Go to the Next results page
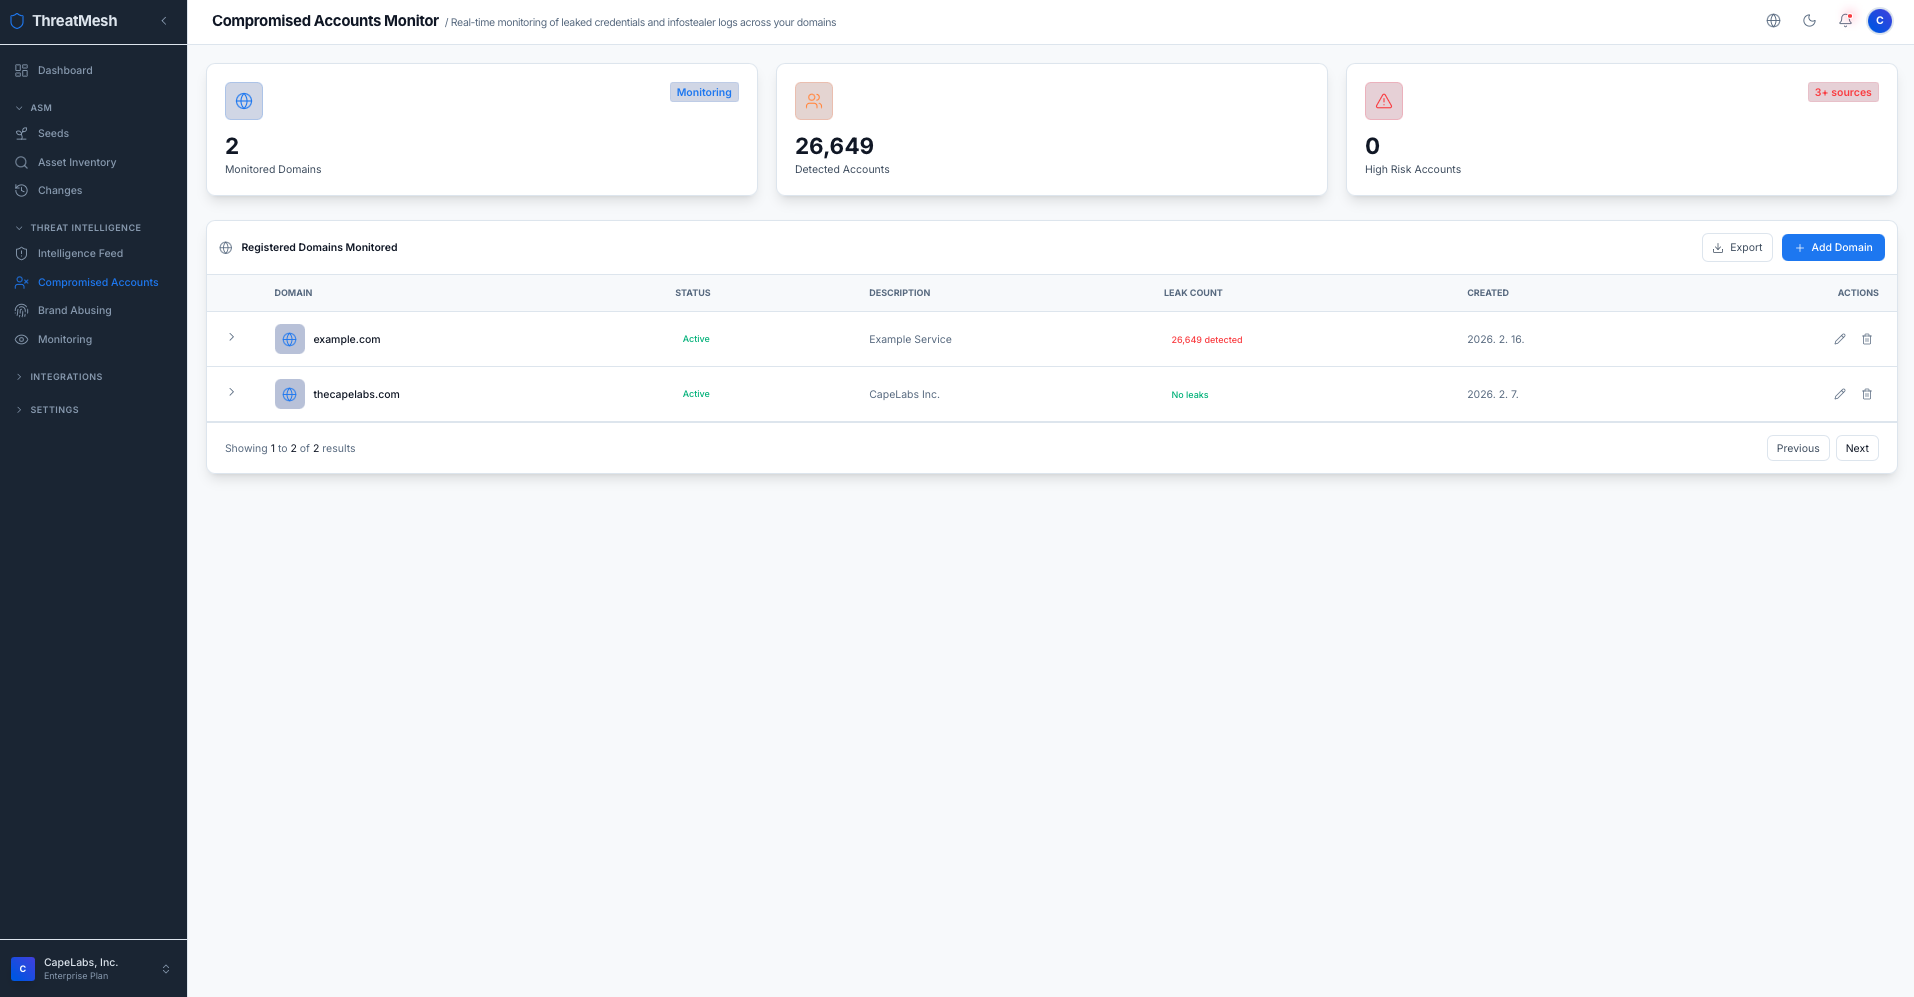1914x997 pixels. point(1856,447)
